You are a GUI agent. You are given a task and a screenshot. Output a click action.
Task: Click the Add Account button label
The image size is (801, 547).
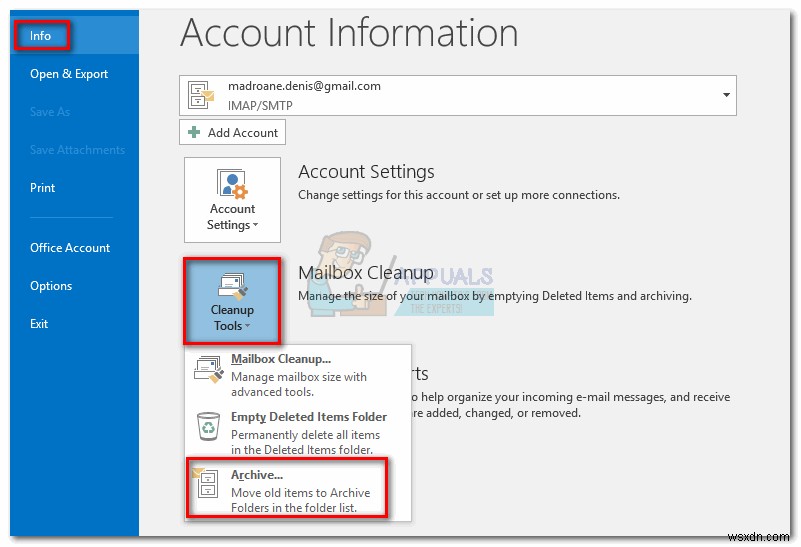243,133
